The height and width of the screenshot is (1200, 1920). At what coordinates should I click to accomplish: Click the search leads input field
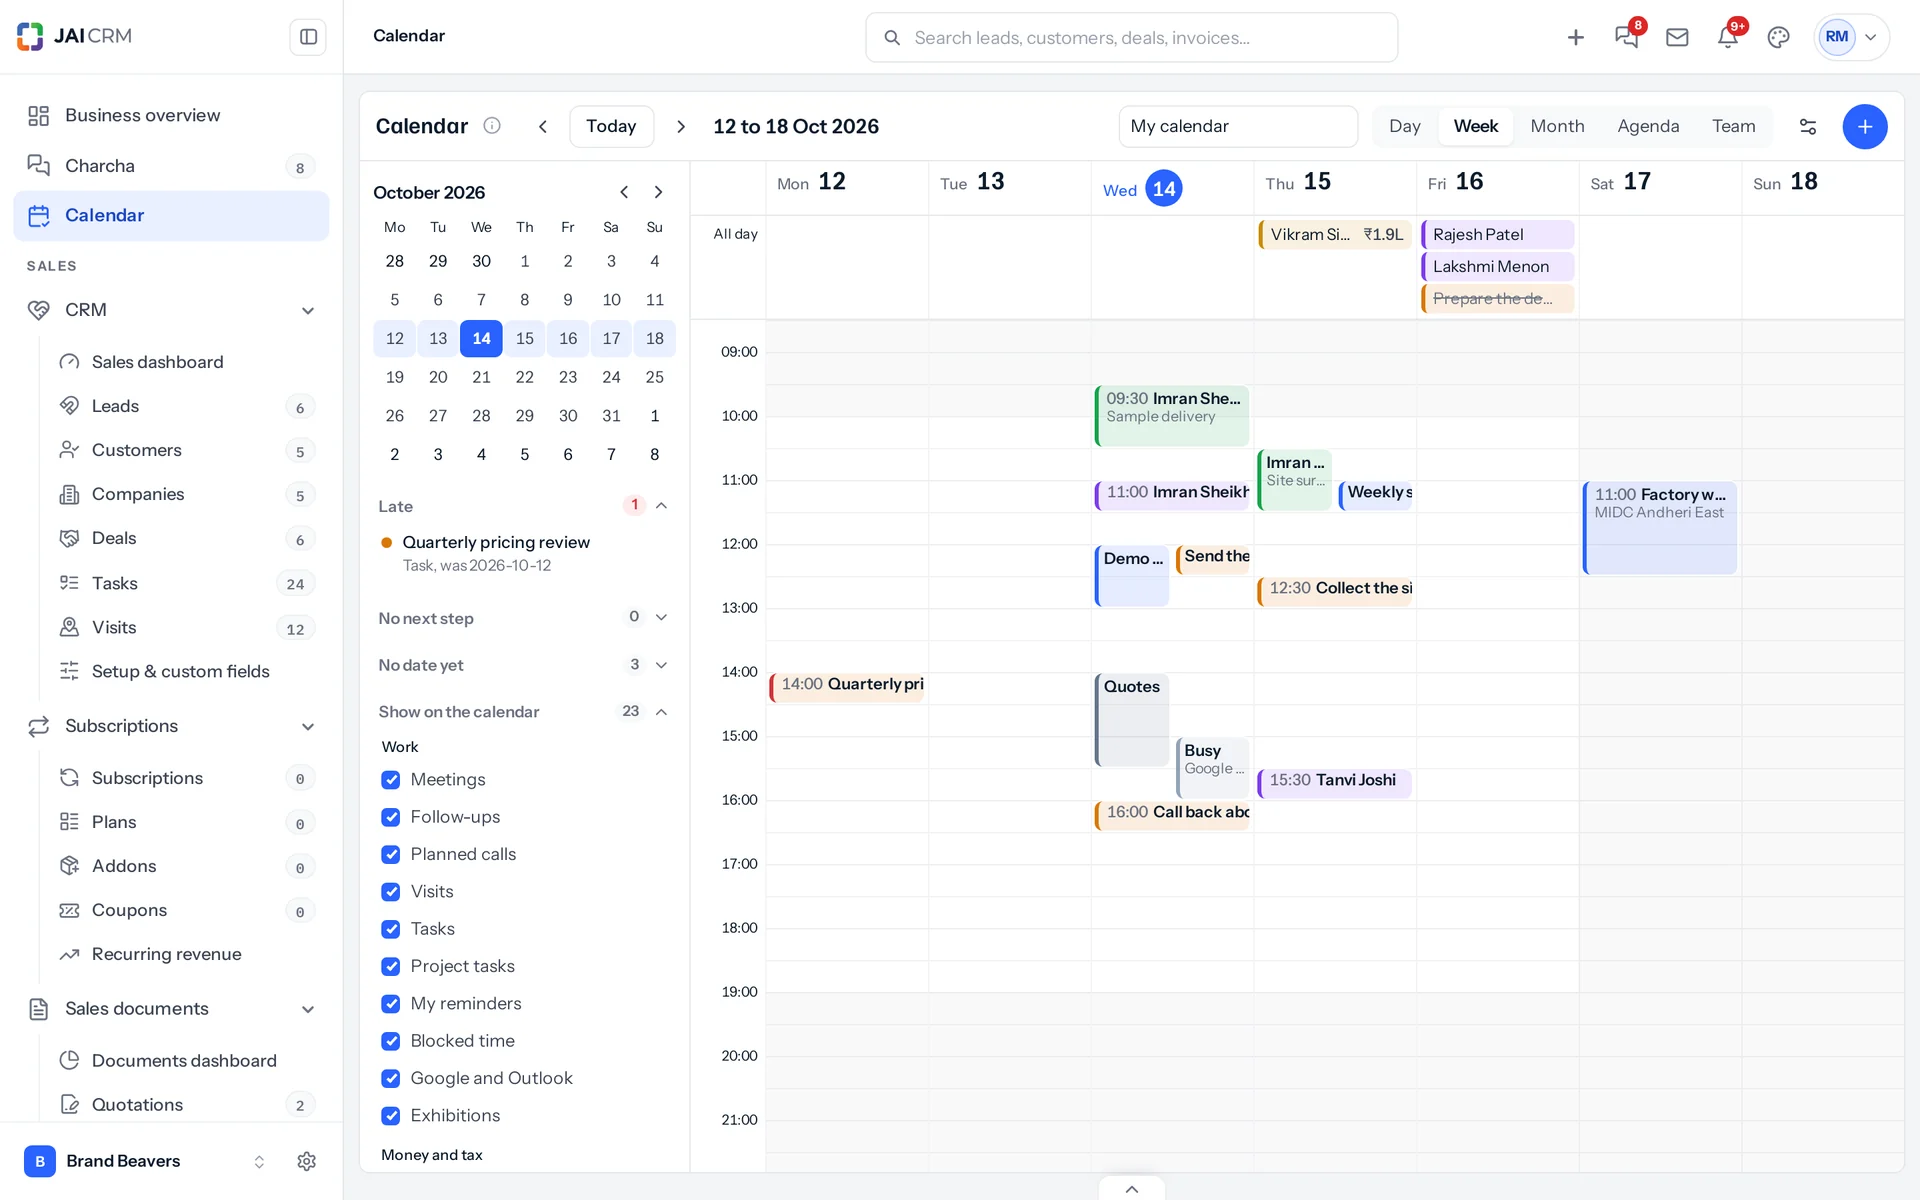(x=1131, y=38)
